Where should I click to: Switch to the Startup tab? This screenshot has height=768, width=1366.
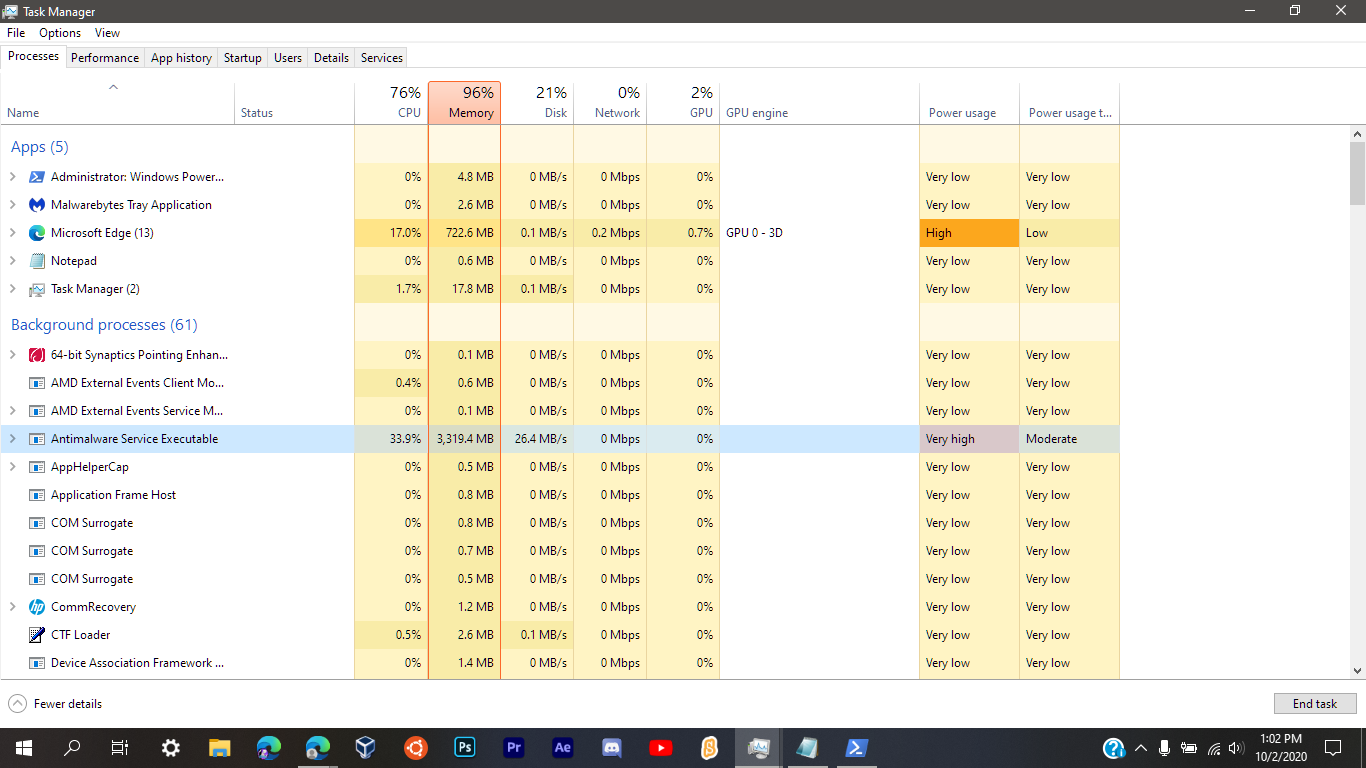(243, 58)
